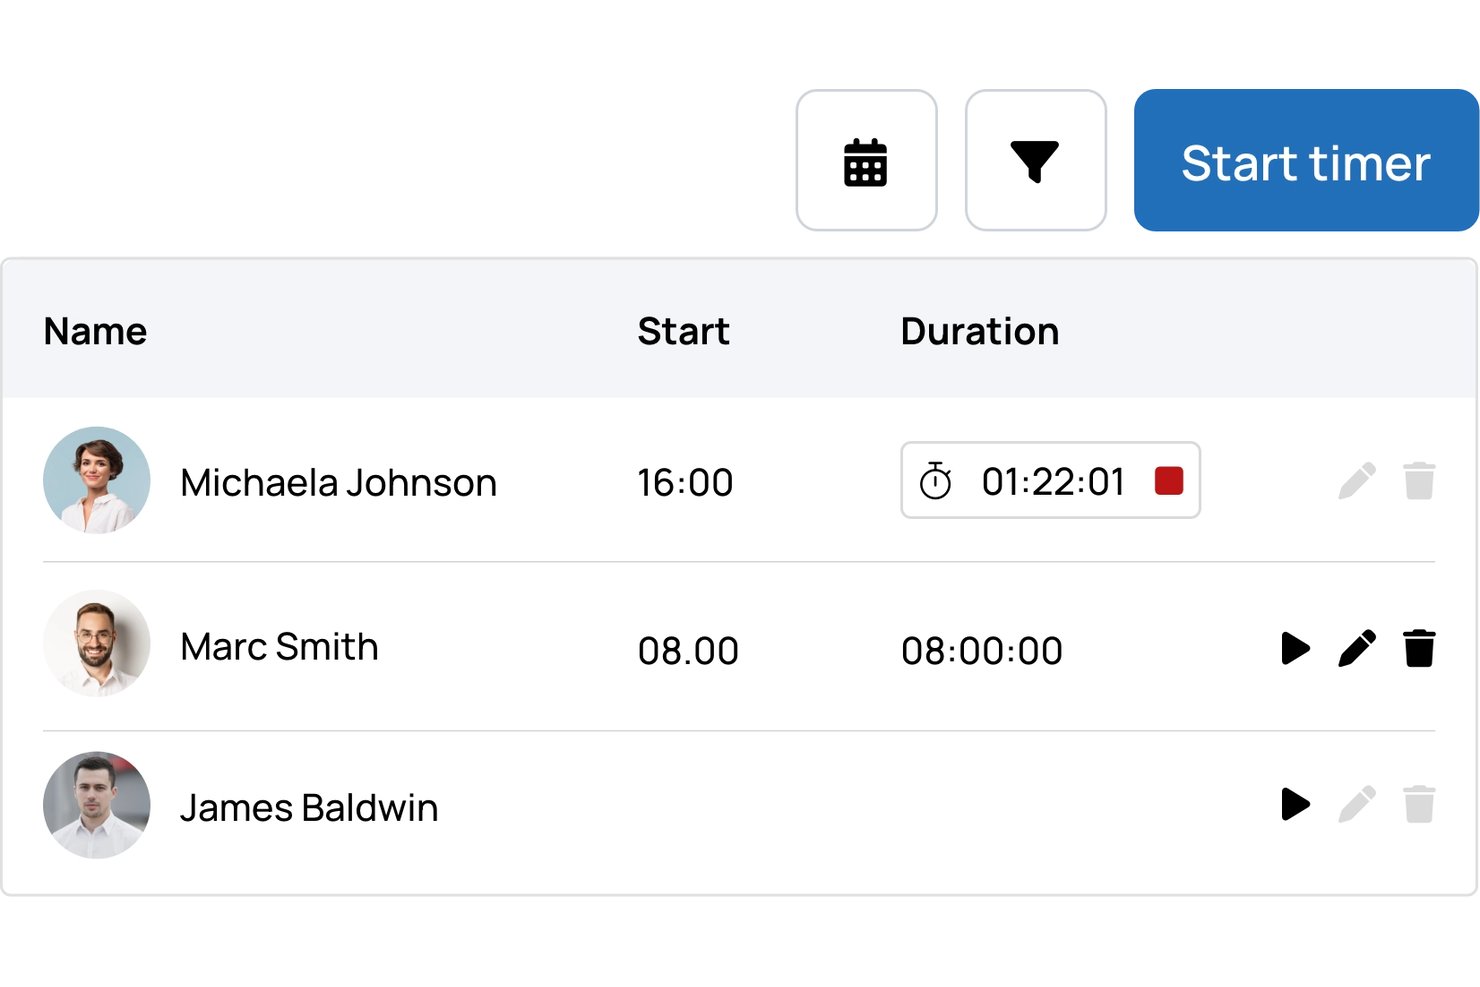Screen dimensions: 1480x987
Task: Edit Marc Smith's time entry
Action: pos(1357,648)
